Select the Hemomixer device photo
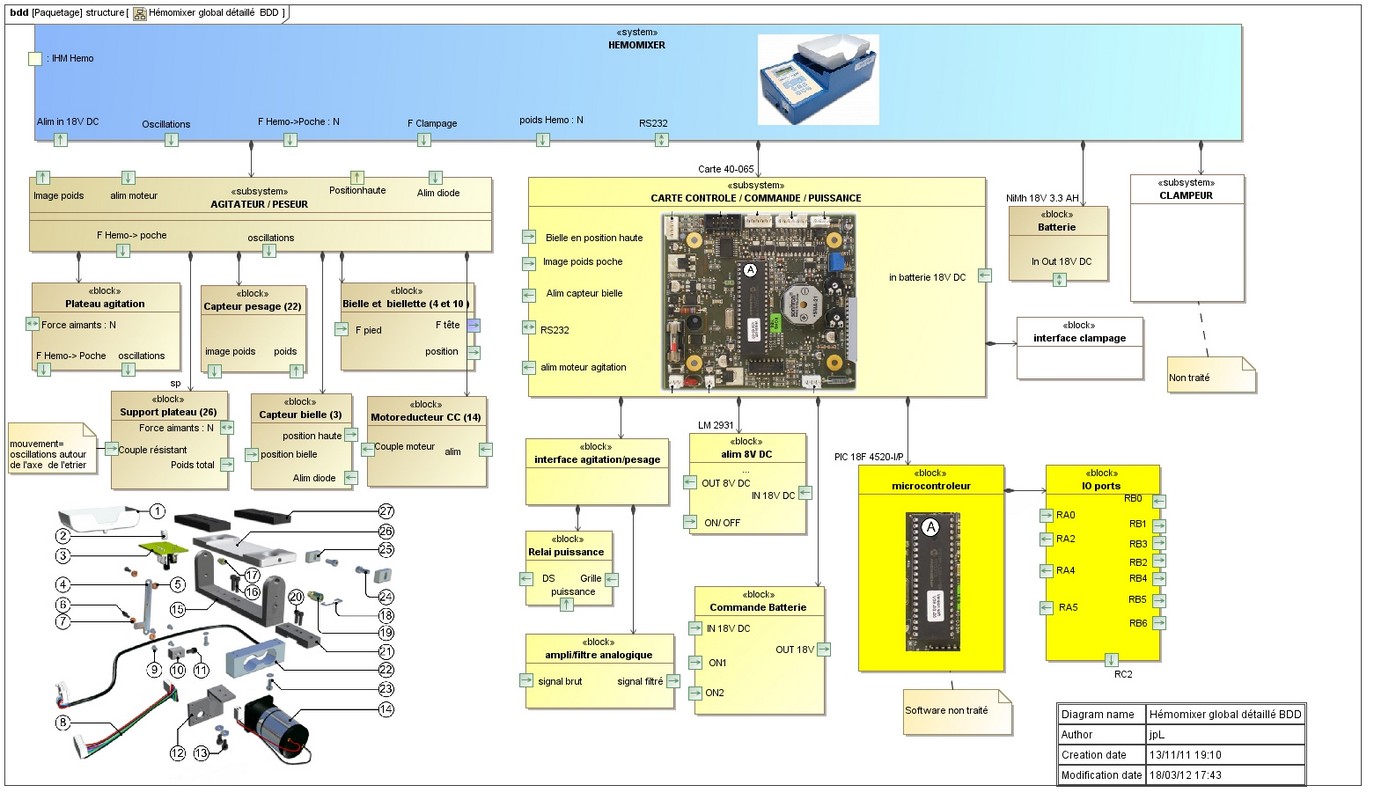The width and height of the screenshot is (1374, 800). pyautogui.click(x=818, y=80)
